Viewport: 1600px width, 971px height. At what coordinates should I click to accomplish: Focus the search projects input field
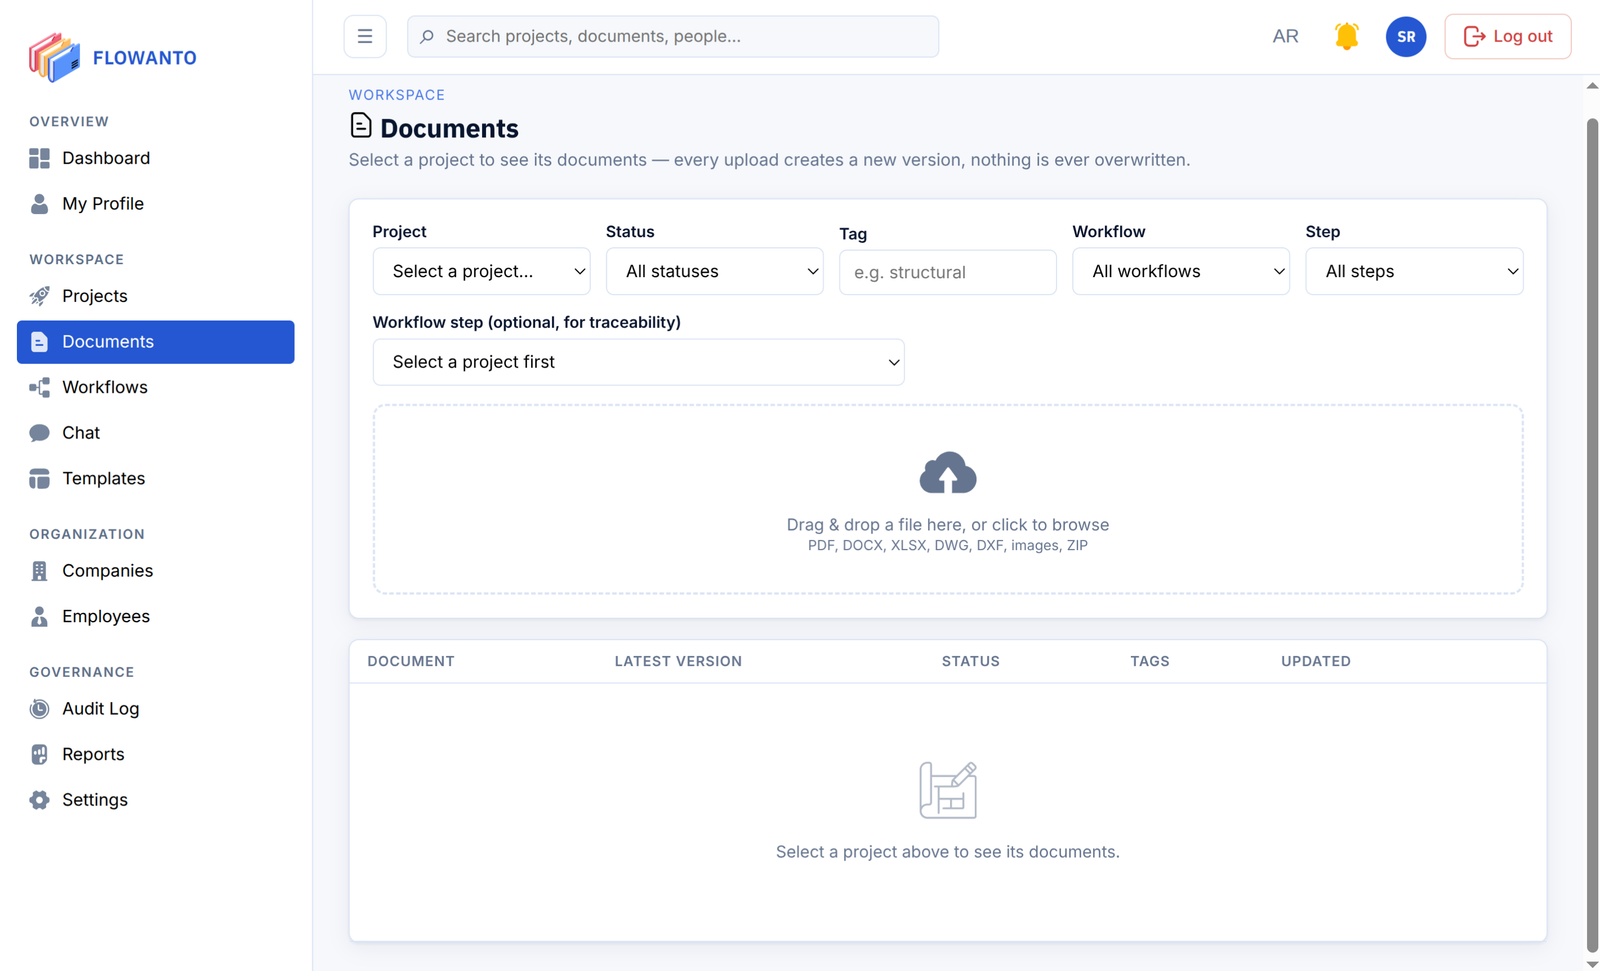[x=673, y=36]
